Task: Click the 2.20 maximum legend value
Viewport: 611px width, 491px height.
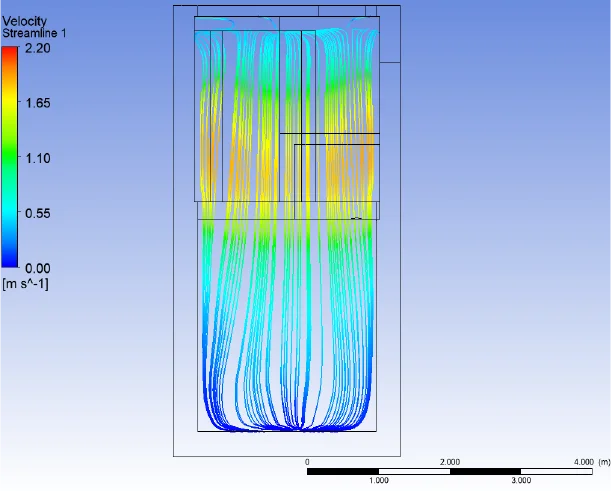Action: 38,48
